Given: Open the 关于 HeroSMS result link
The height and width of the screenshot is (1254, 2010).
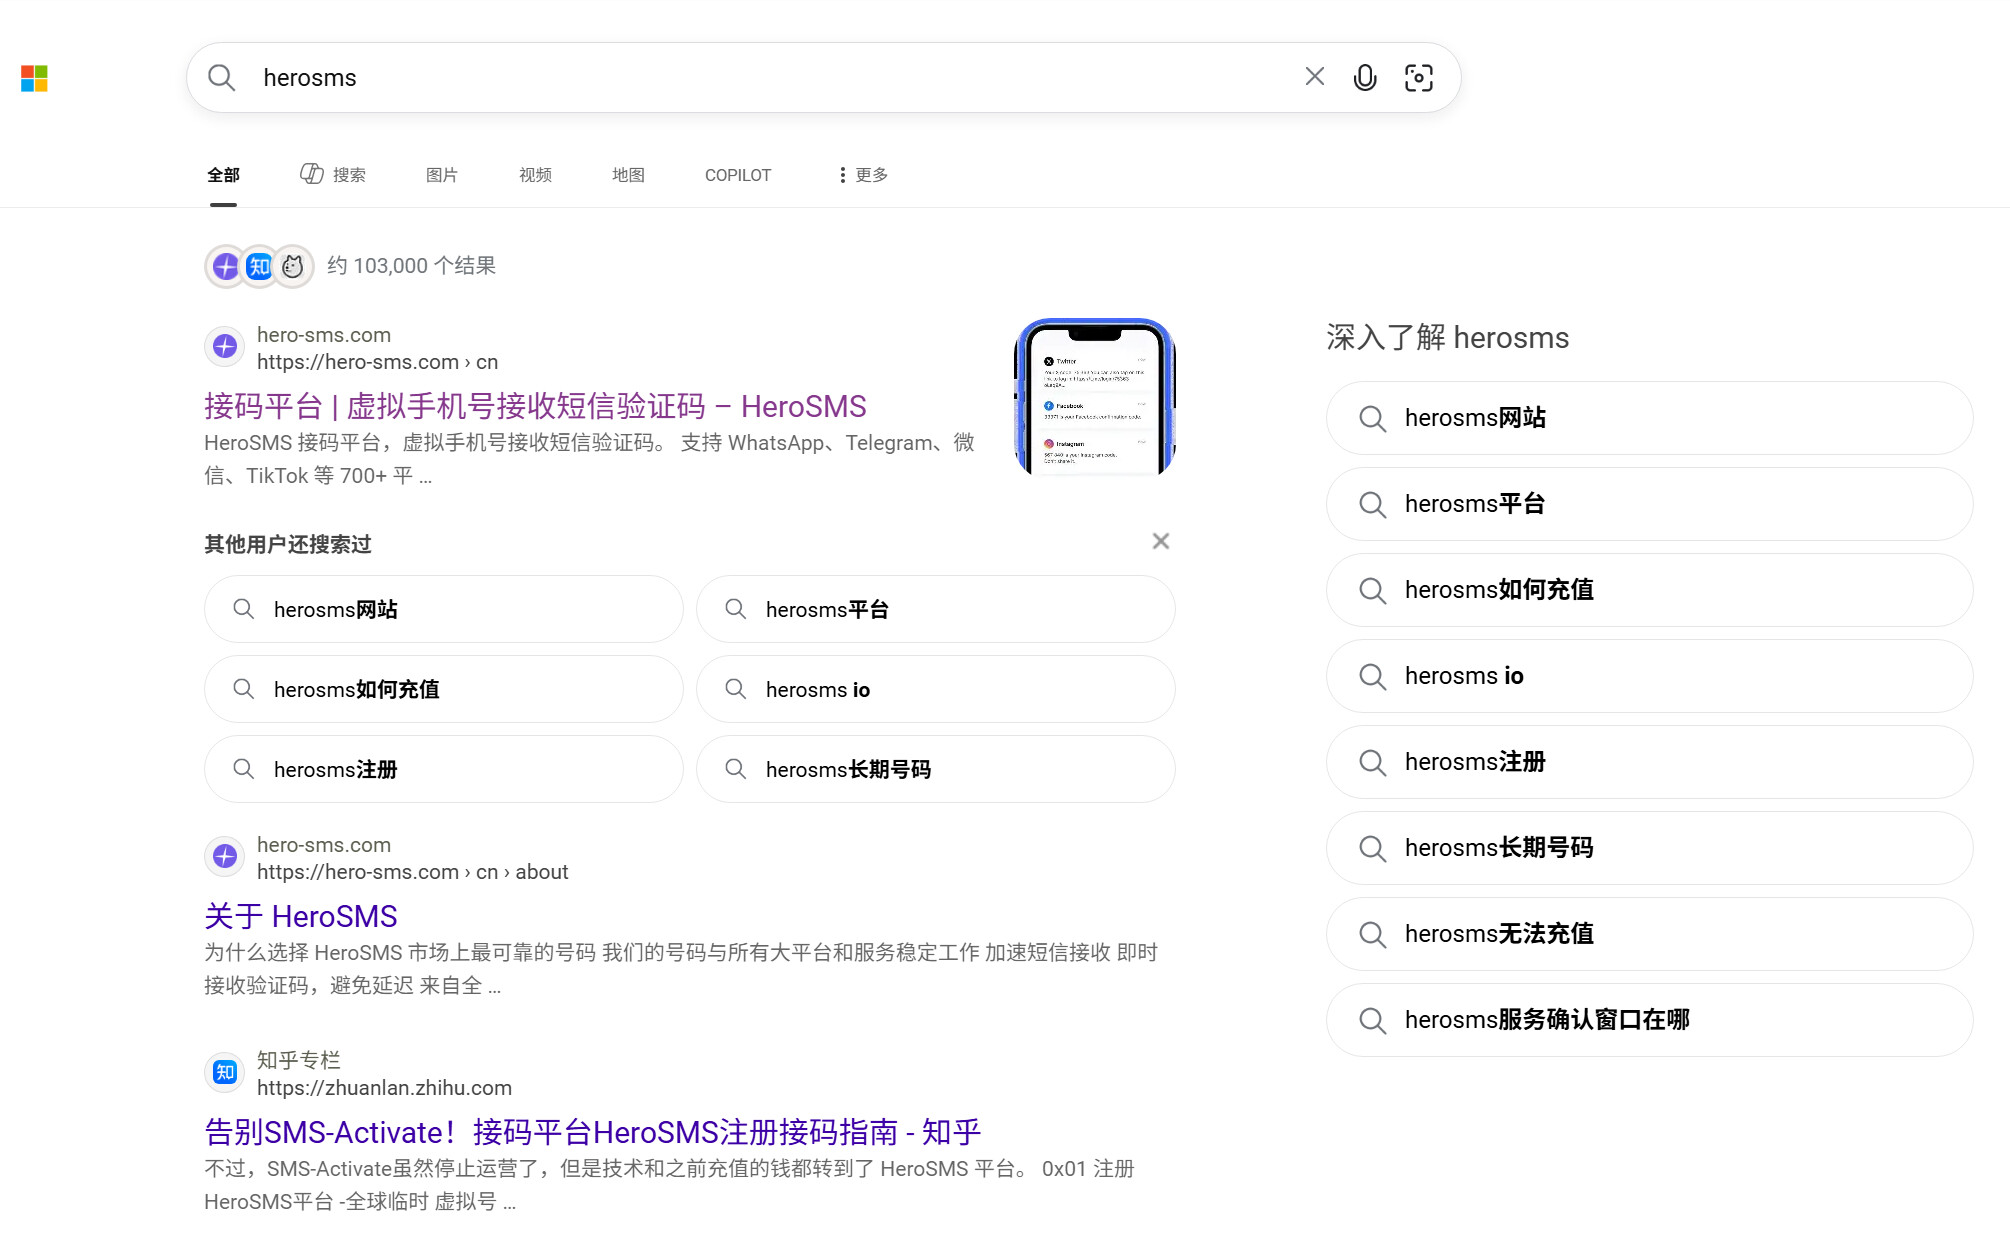Looking at the screenshot, I should pyautogui.click(x=301, y=916).
